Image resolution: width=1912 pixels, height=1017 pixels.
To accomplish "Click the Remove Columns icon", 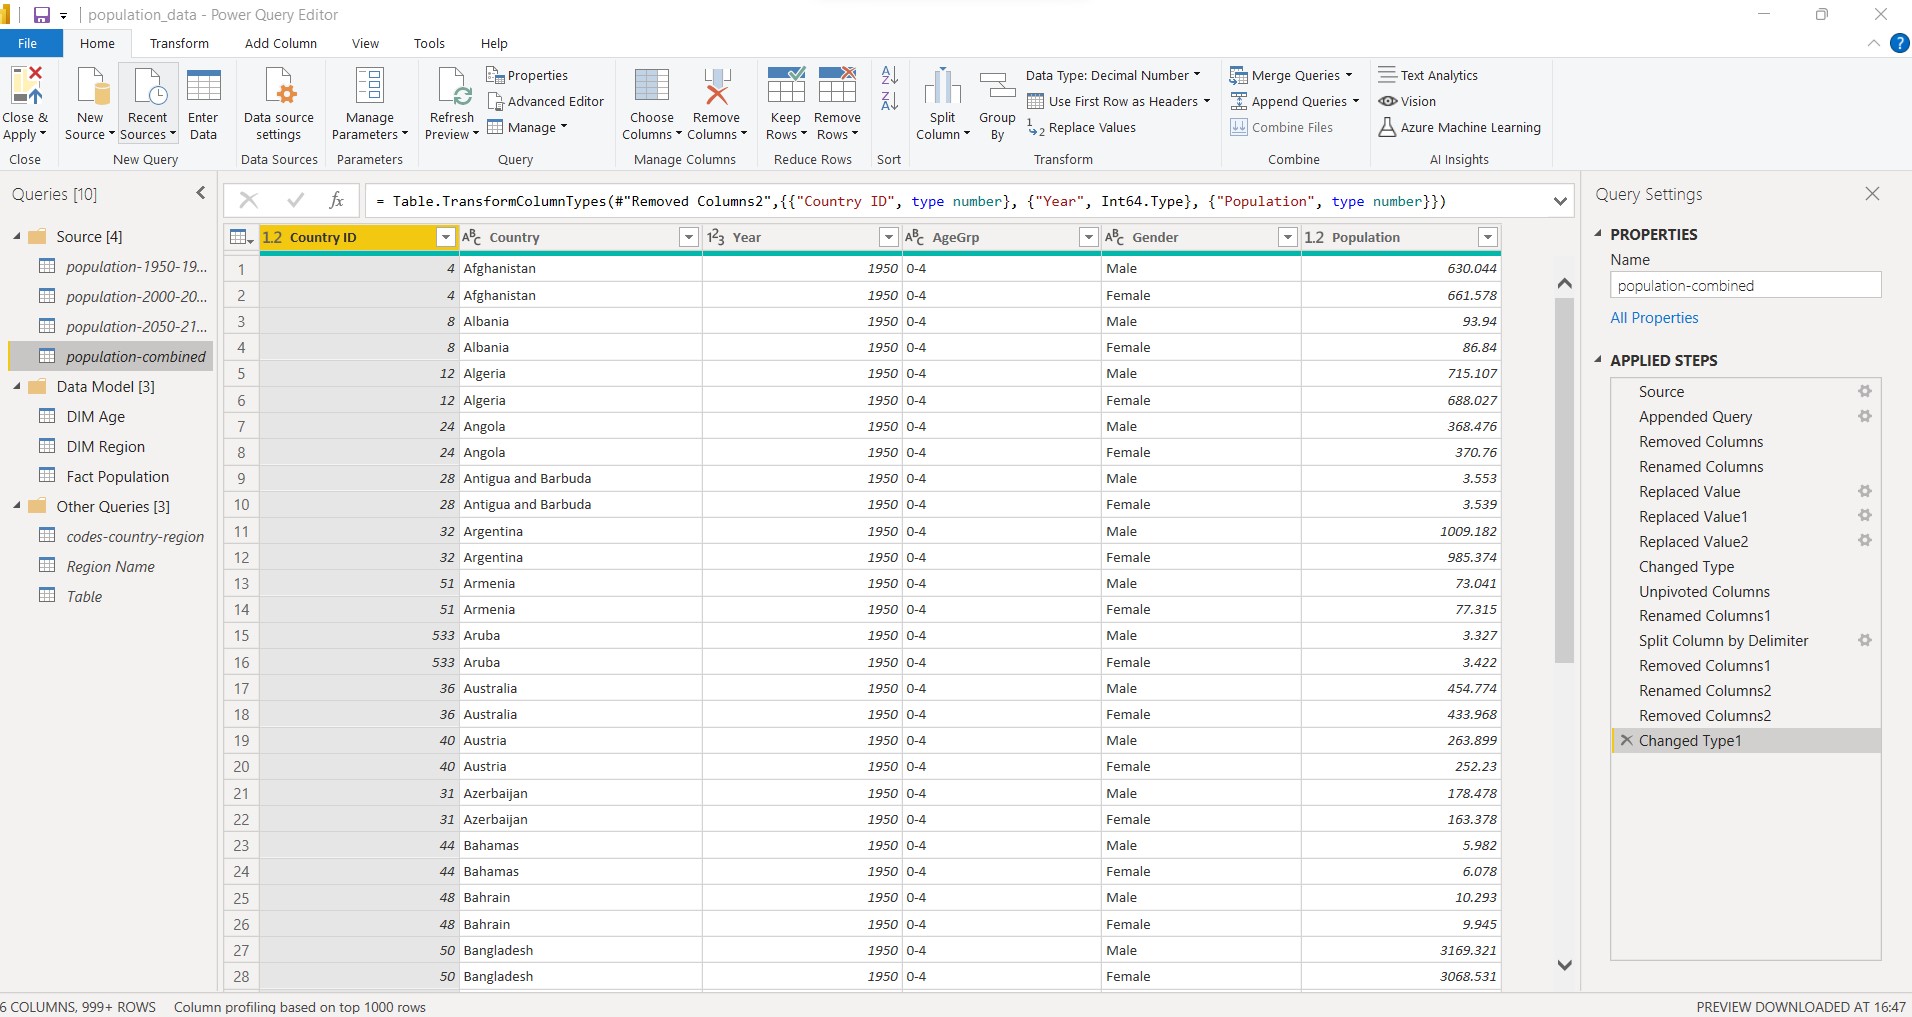I will pyautogui.click(x=716, y=86).
